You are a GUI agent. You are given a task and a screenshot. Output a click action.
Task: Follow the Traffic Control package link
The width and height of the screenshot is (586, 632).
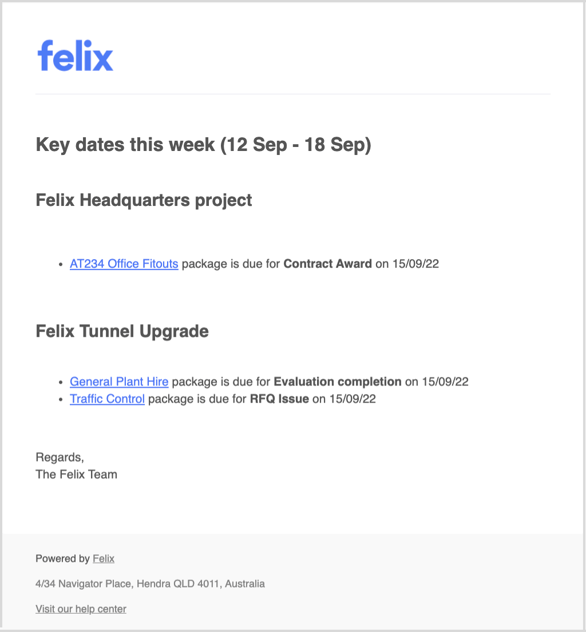coord(107,399)
